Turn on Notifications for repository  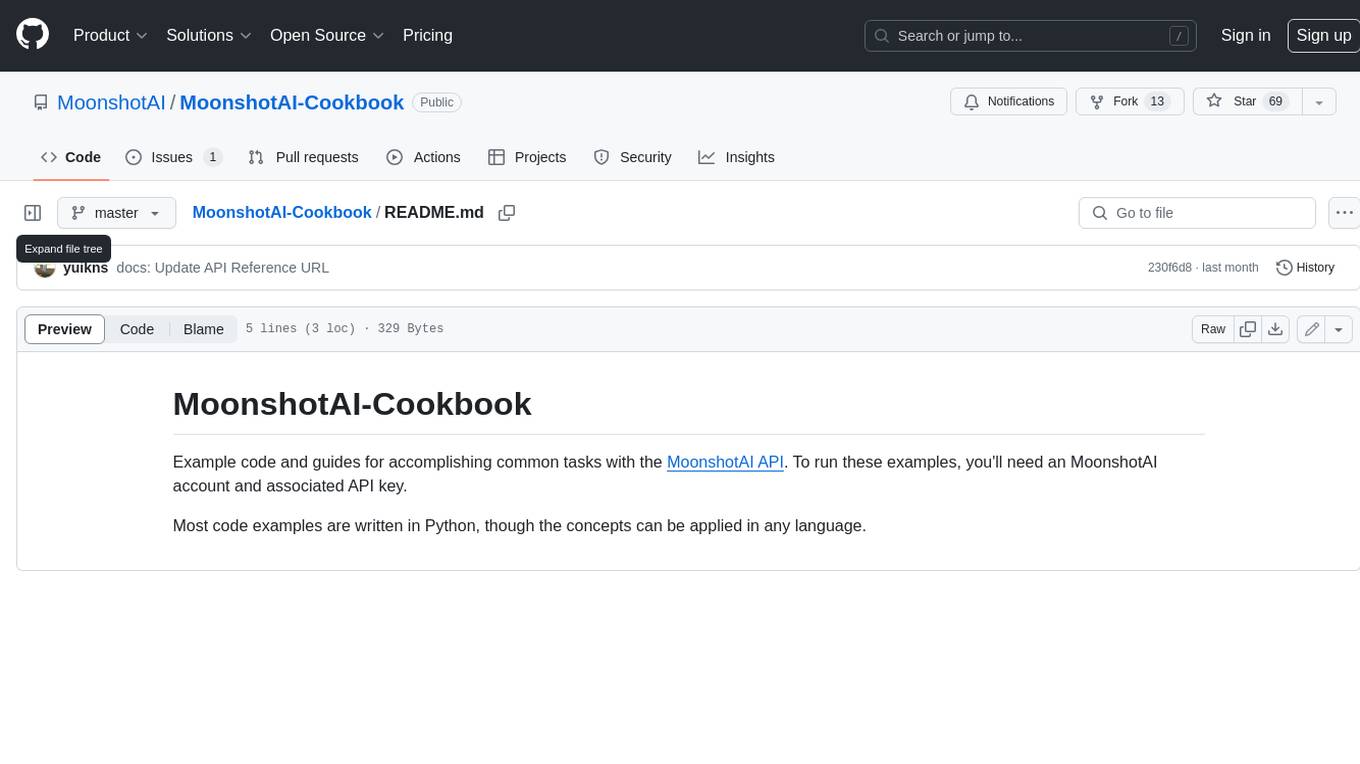tap(1009, 102)
